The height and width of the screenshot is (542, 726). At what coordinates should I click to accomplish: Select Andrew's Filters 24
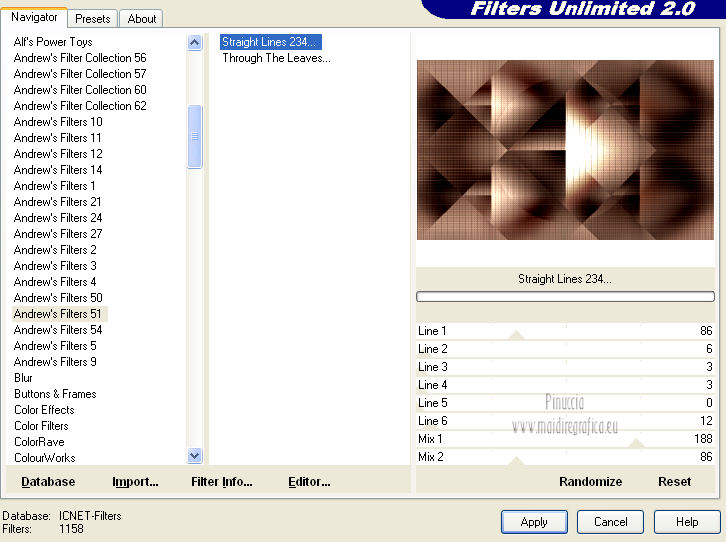coord(58,218)
